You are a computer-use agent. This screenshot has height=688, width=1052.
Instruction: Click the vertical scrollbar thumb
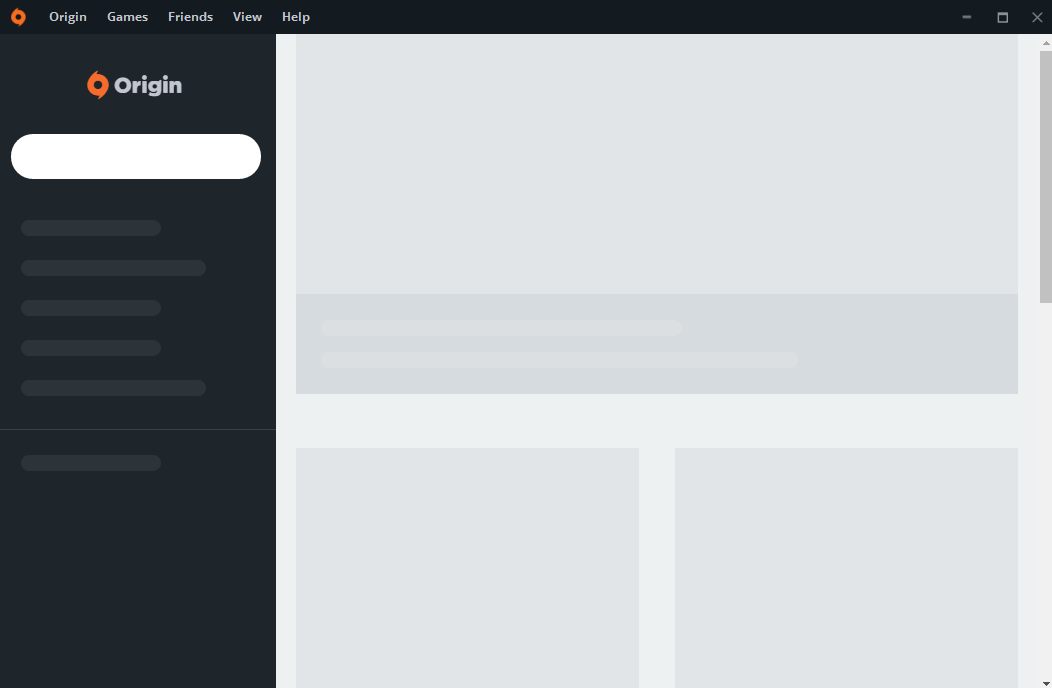click(x=1045, y=177)
